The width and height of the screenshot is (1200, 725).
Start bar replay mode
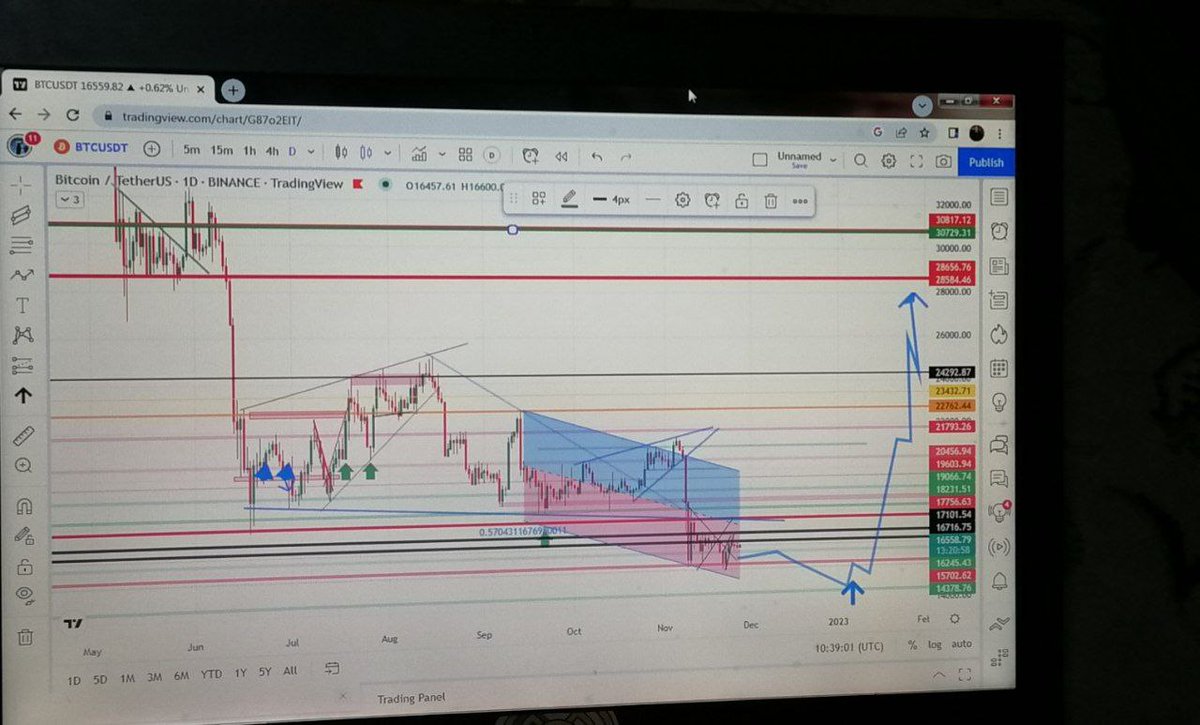click(562, 156)
